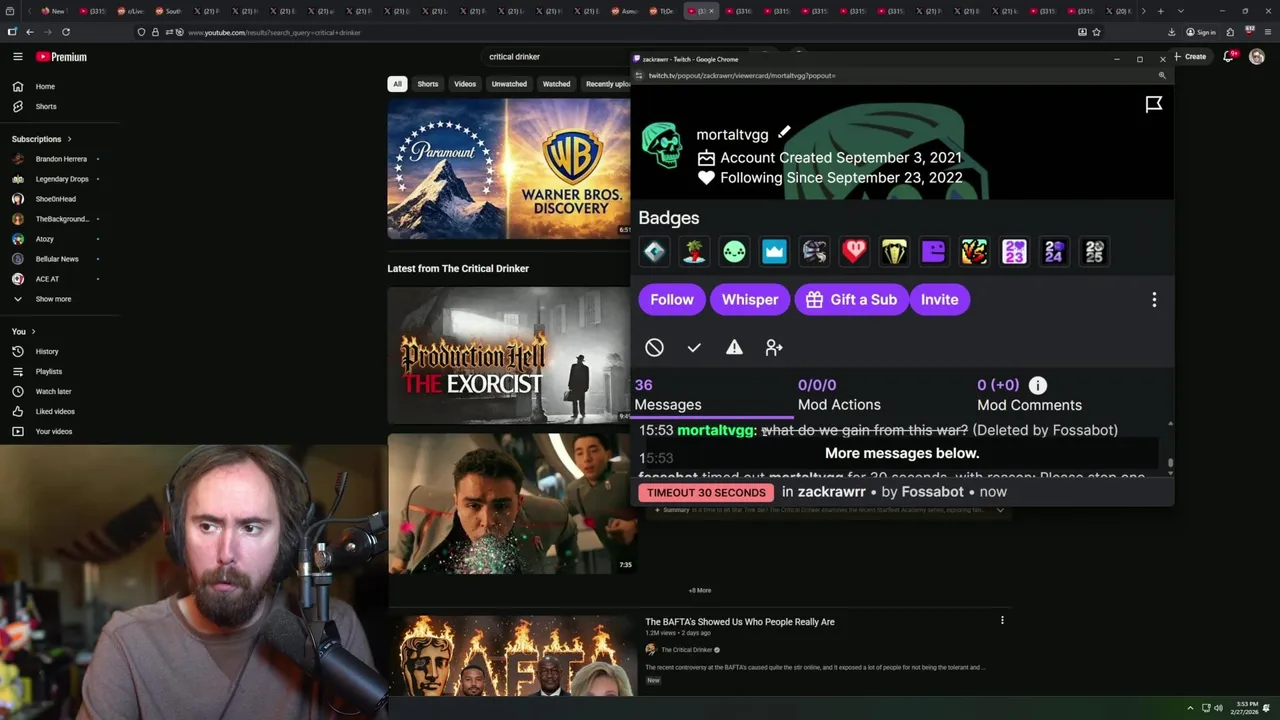
Task: Switch to Mod Comments tab
Action: pos(1029,395)
